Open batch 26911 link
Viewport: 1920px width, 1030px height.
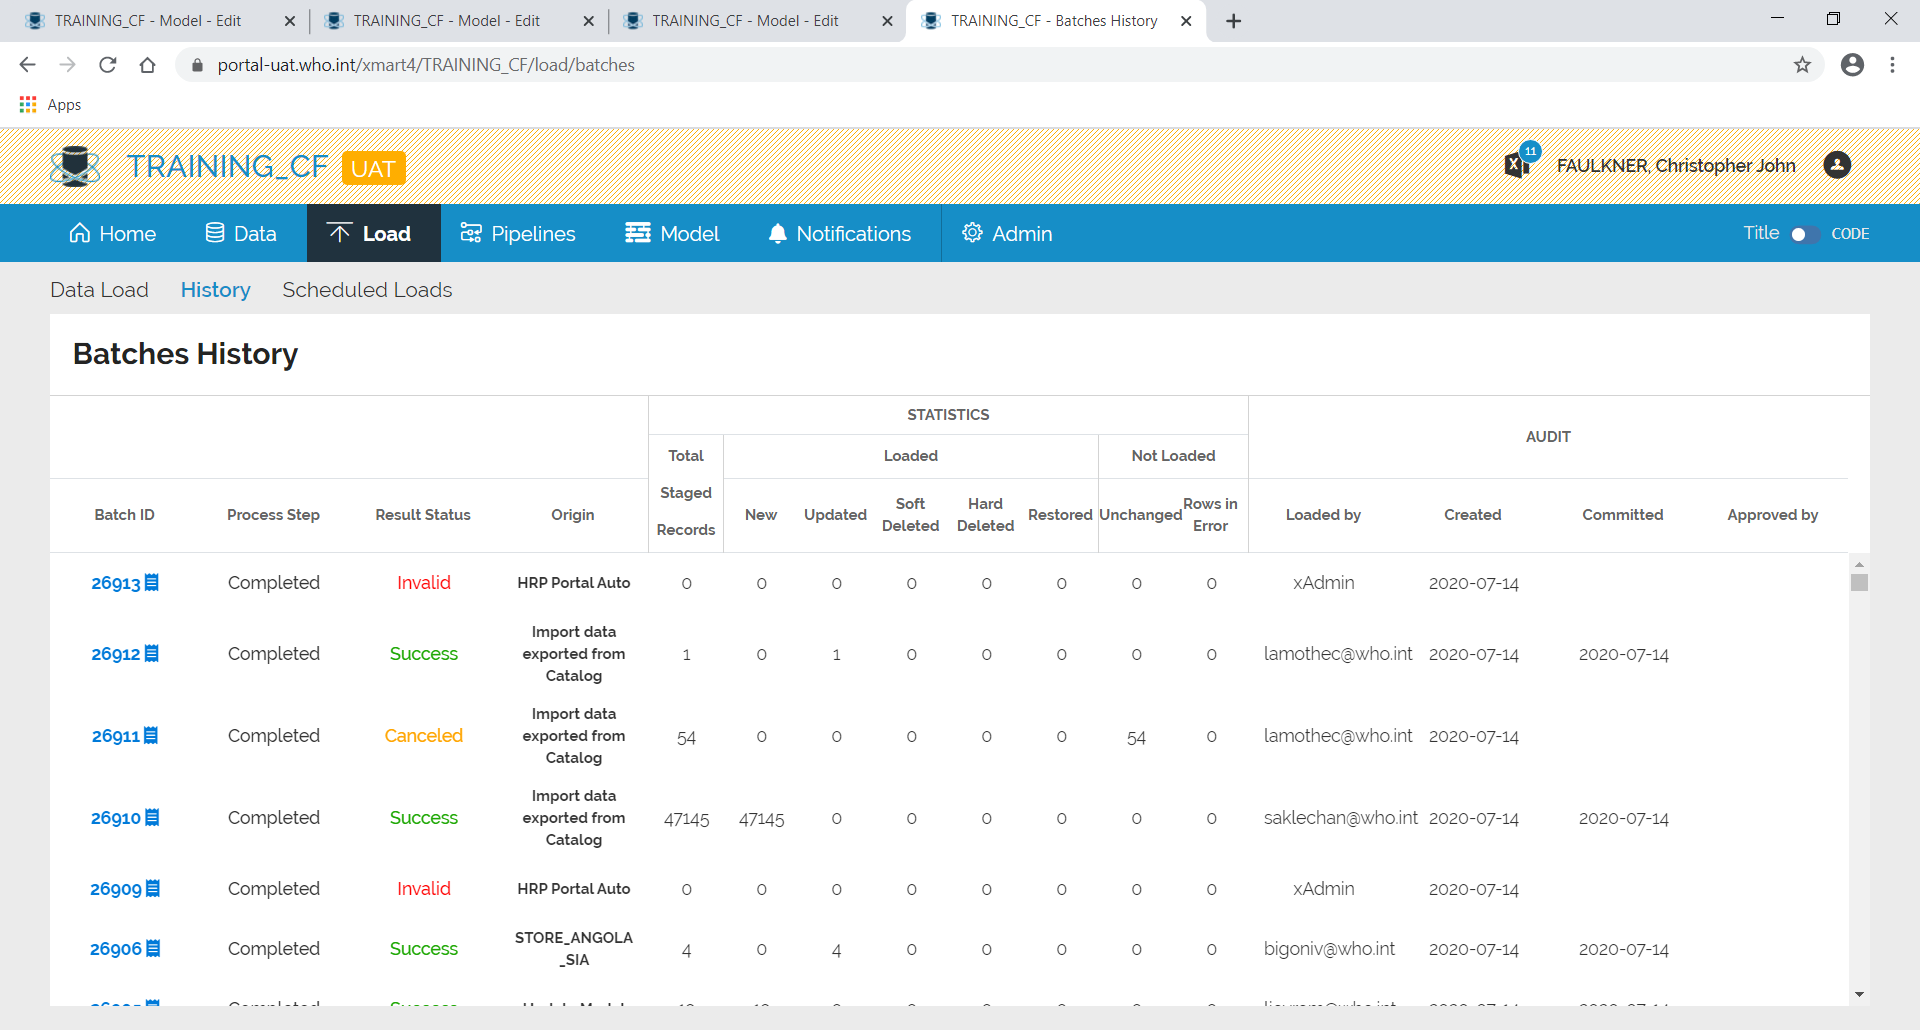(116, 736)
